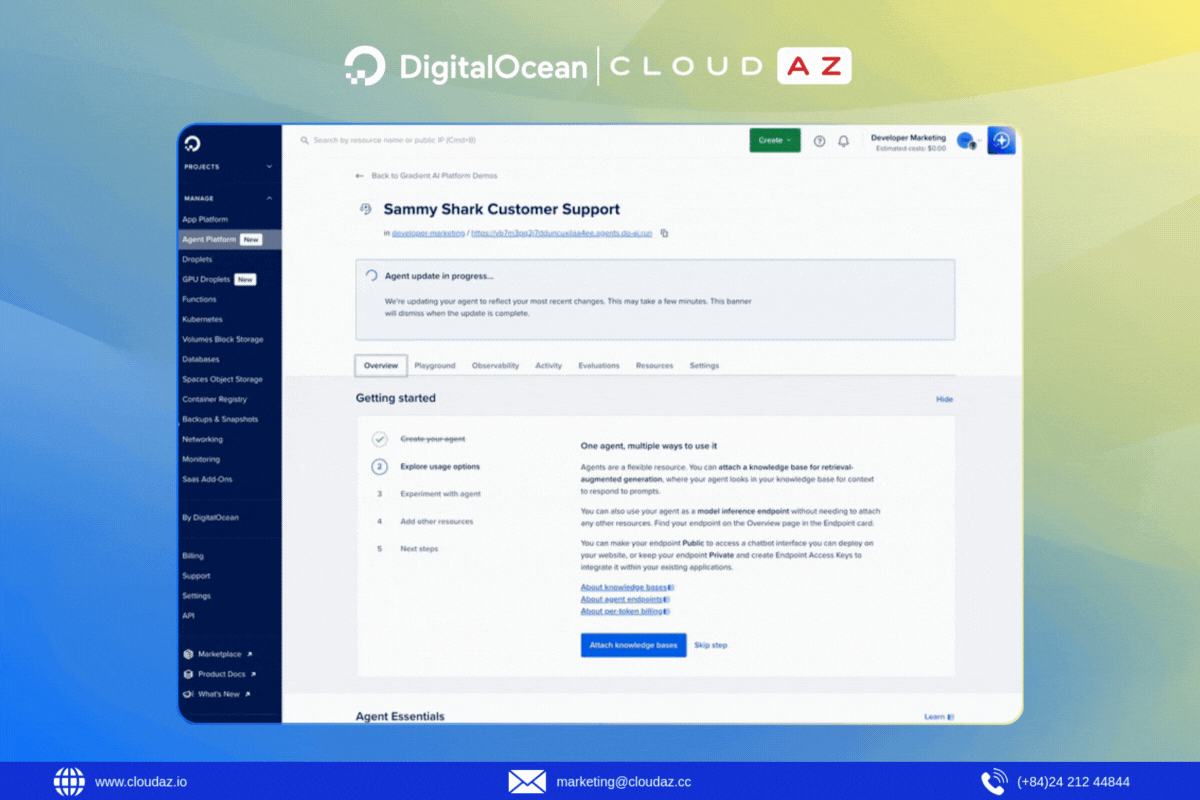The height and width of the screenshot is (800, 1200).
Task: Copy the agent endpoint URL
Action: click(664, 233)
